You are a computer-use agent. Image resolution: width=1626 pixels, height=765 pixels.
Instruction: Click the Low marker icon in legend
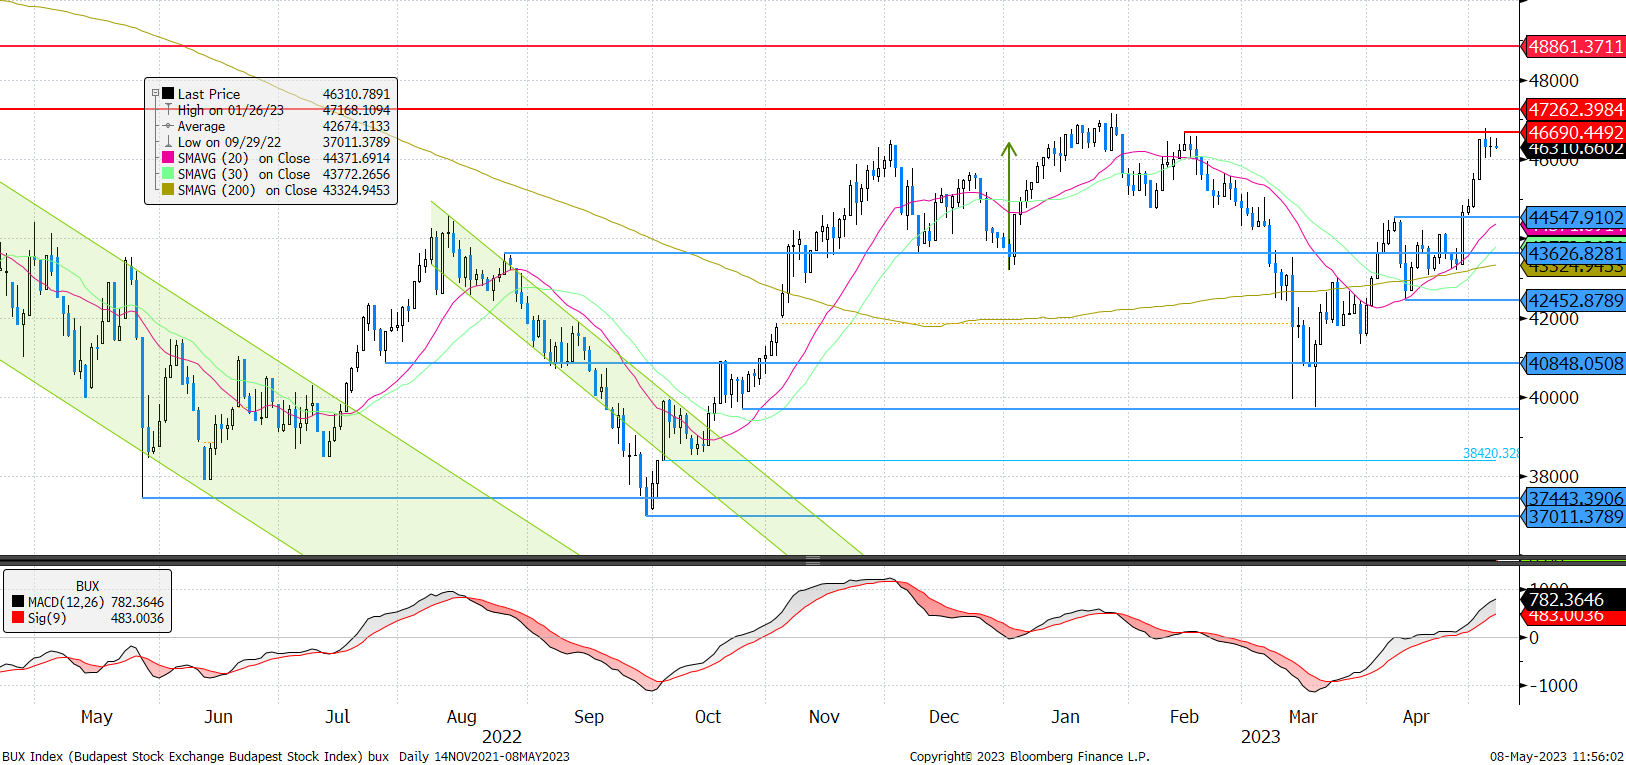click(x=168, y=142)
